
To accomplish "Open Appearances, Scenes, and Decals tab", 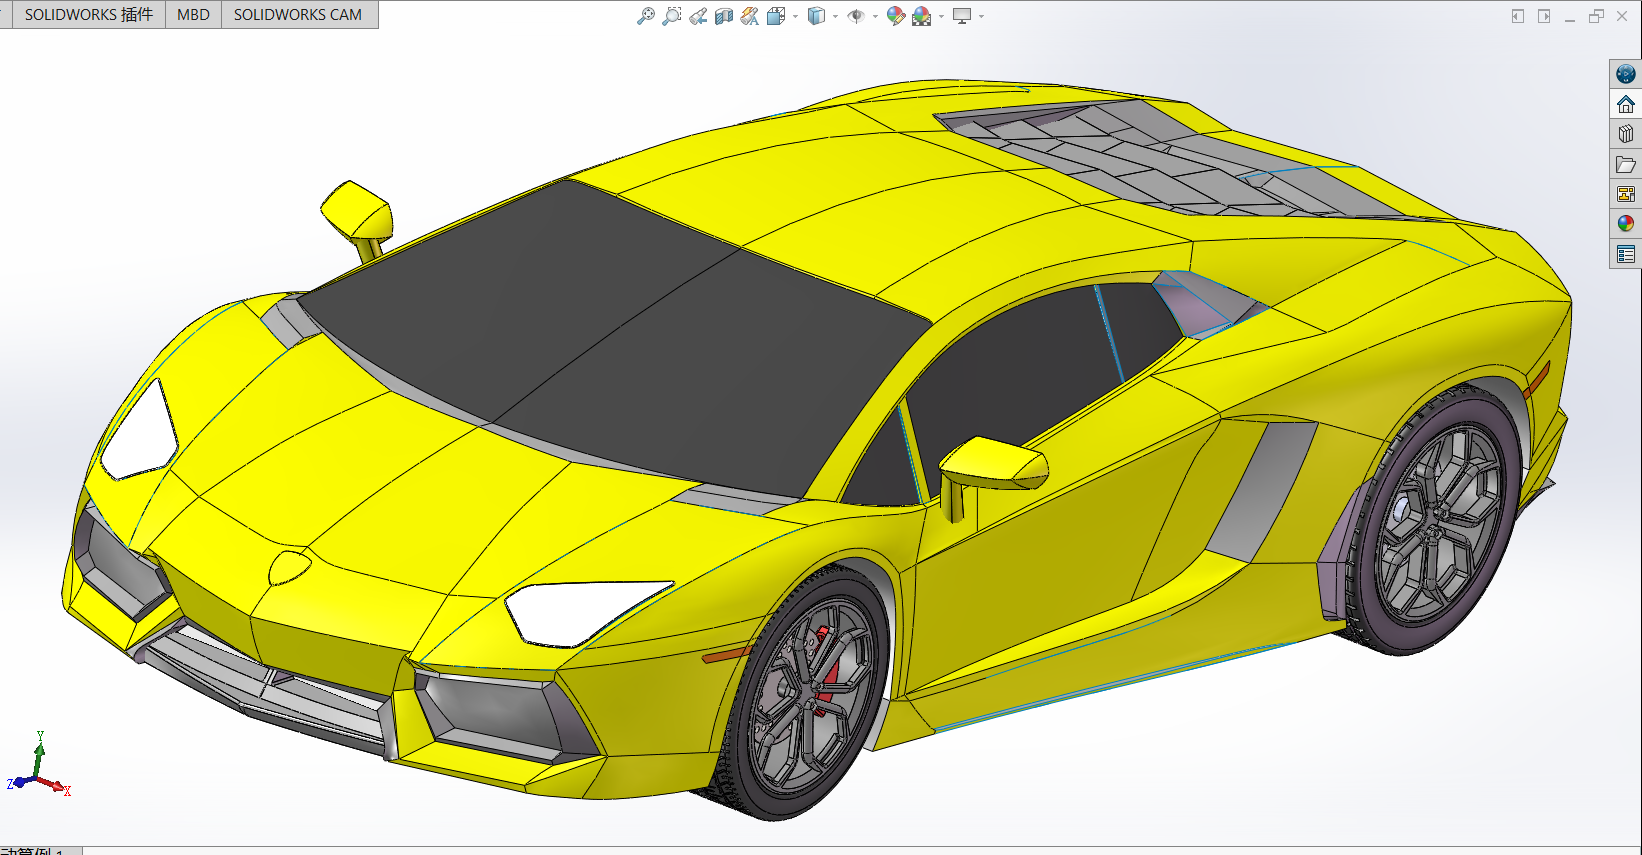I will 1626,224.
